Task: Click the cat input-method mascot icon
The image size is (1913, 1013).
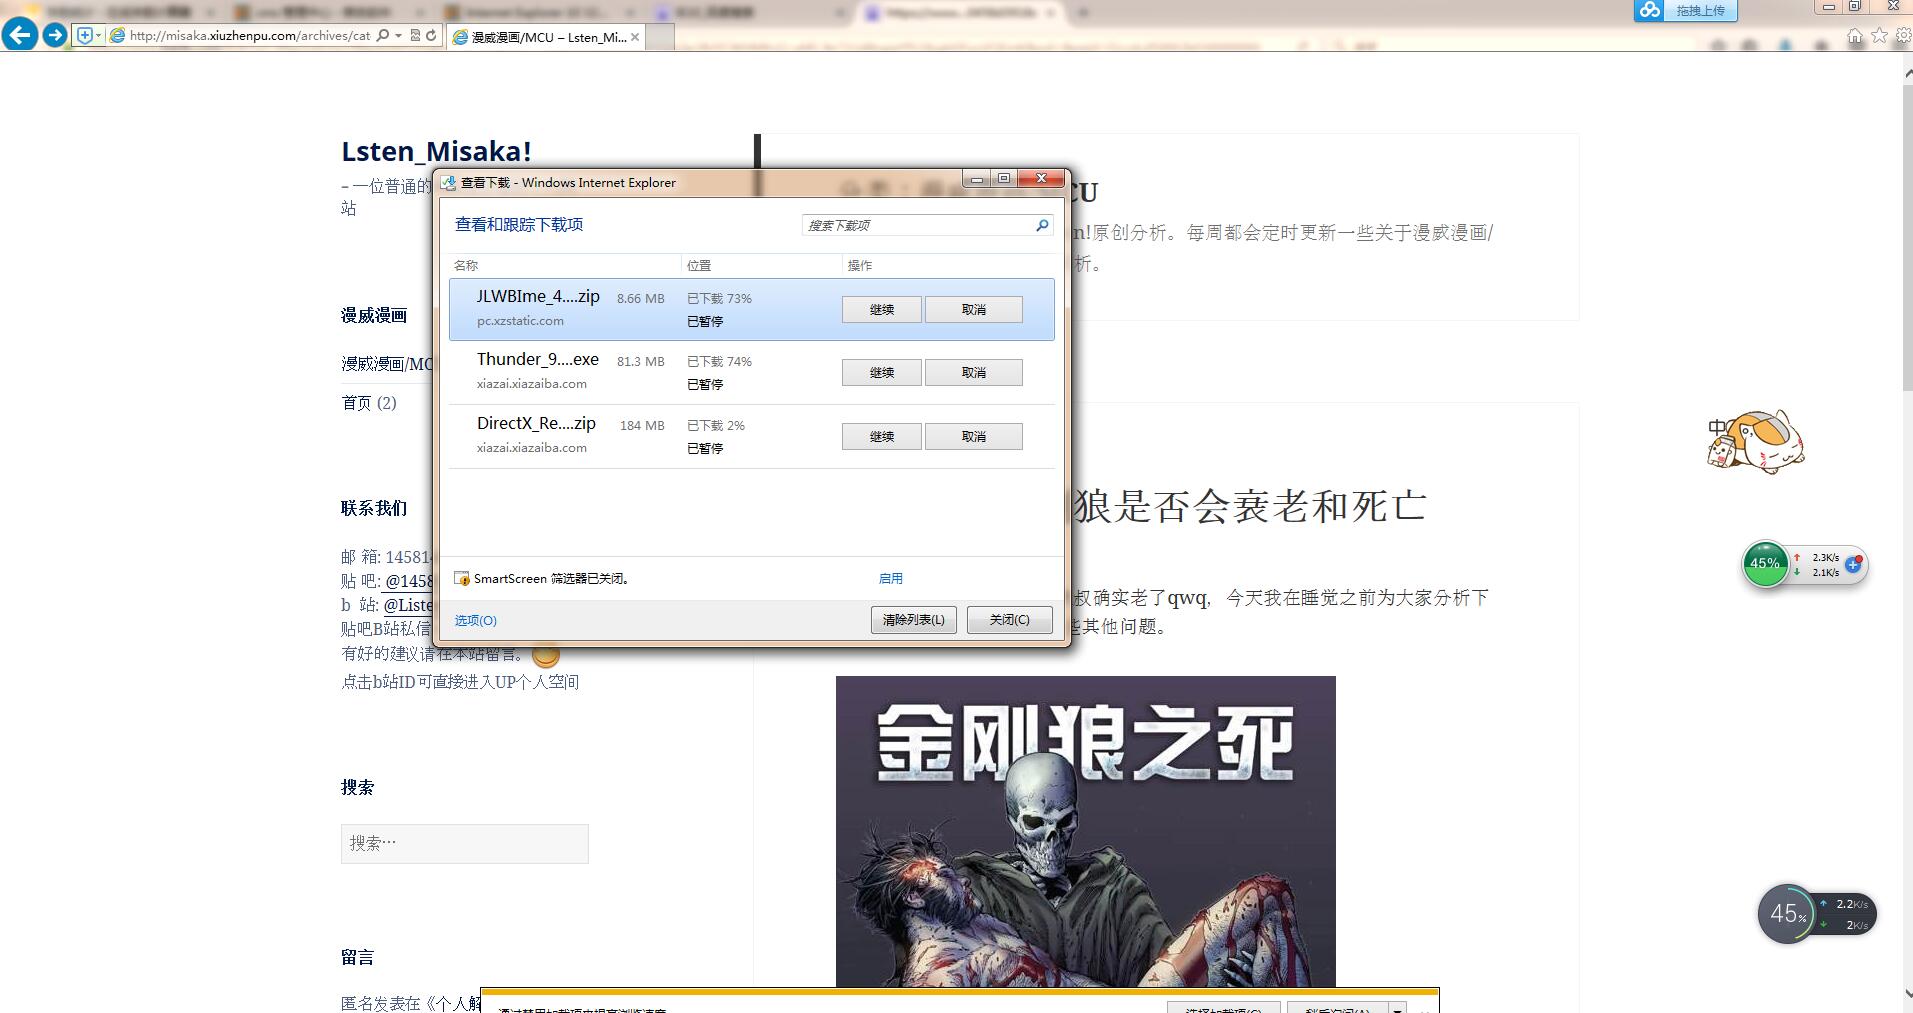Action: point(1756,441)
